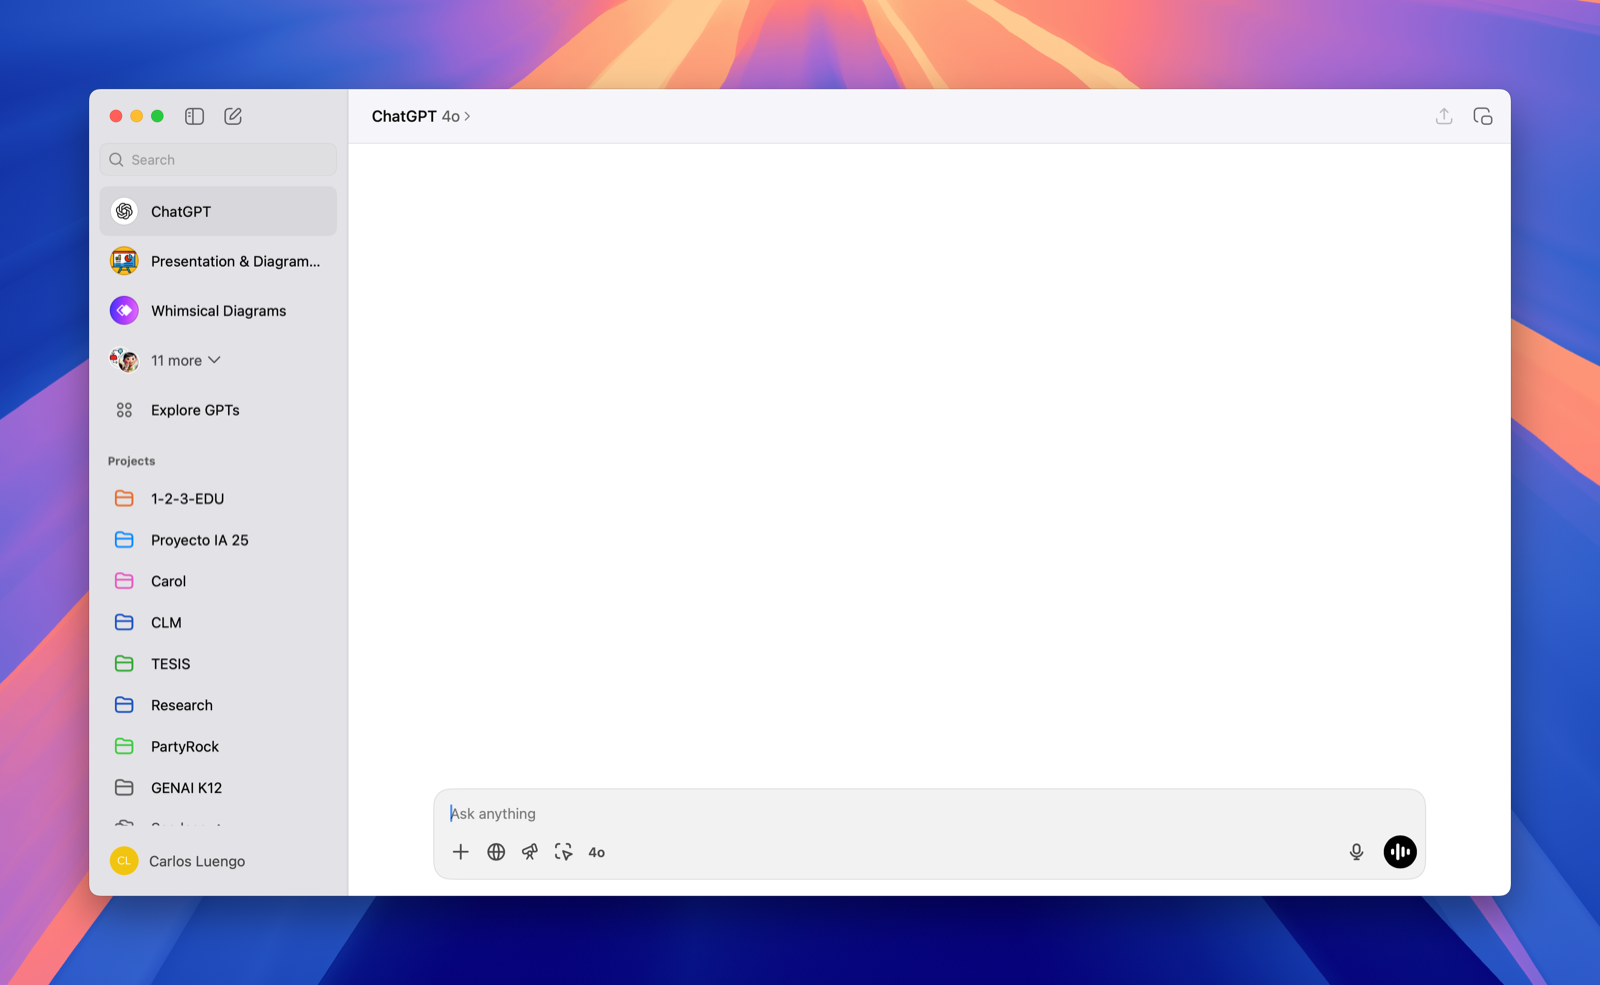Toggle the sidebar visibility
The width and height of the screenshot is (1600, 985).
(193, 115)
